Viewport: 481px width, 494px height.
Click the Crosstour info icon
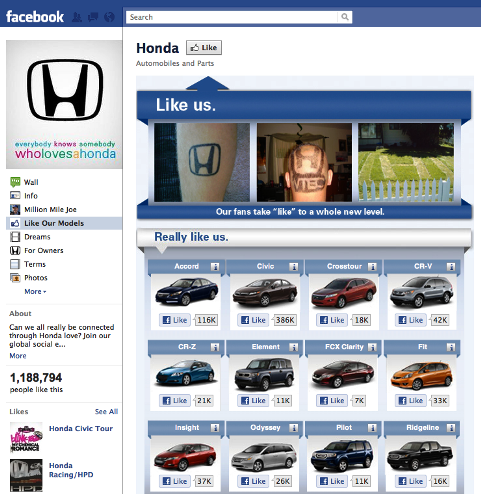[x=372, y=267]
